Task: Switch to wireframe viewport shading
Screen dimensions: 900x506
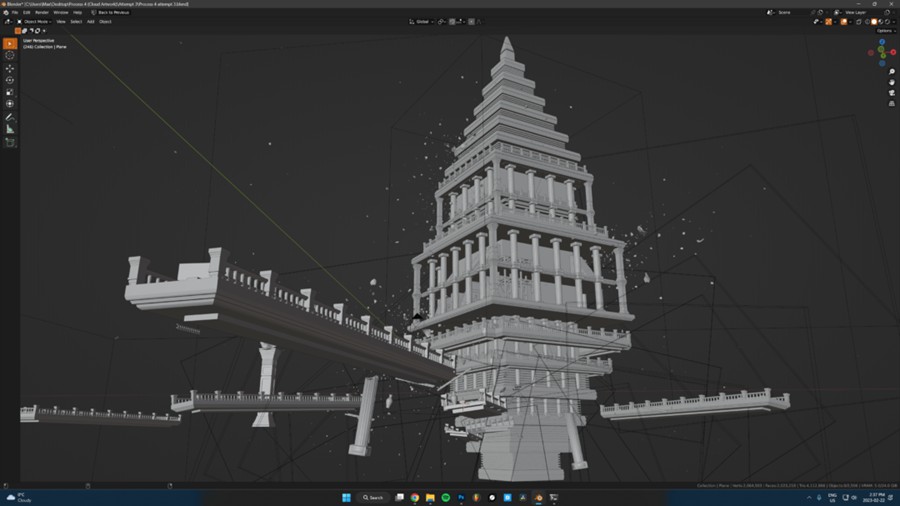Action: pyautogui.click(x=867, y=22)
